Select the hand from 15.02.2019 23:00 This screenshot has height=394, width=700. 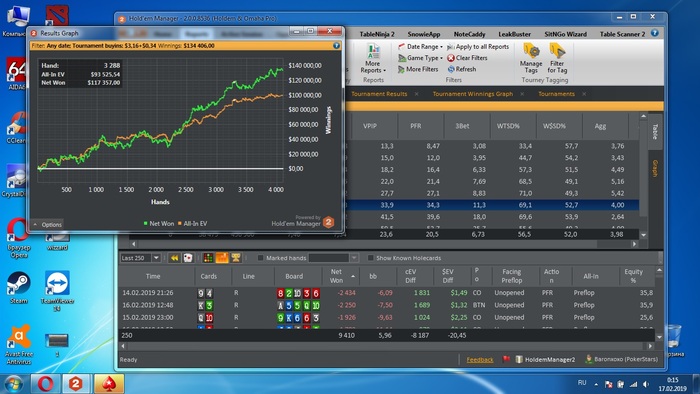[x=387, y=318]
